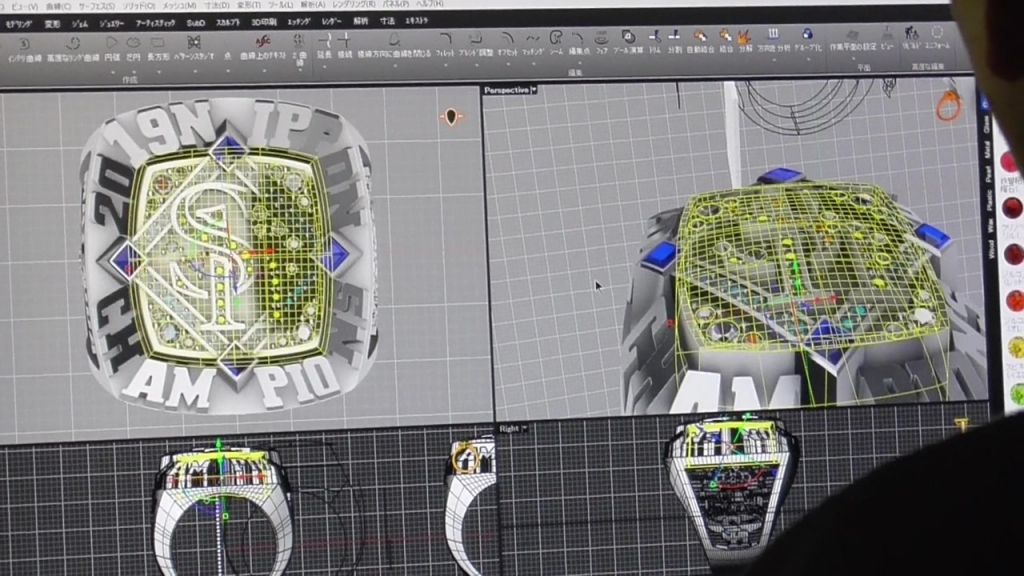Select the 円弧 arc tool
1024x576 pixels.
point(112,49)
